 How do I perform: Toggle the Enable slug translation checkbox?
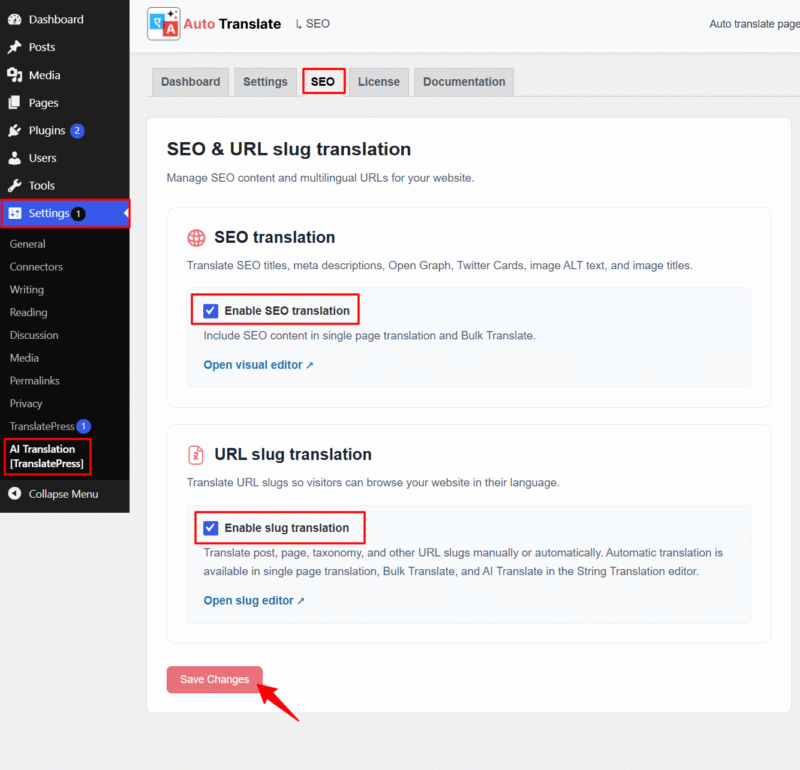210,528
